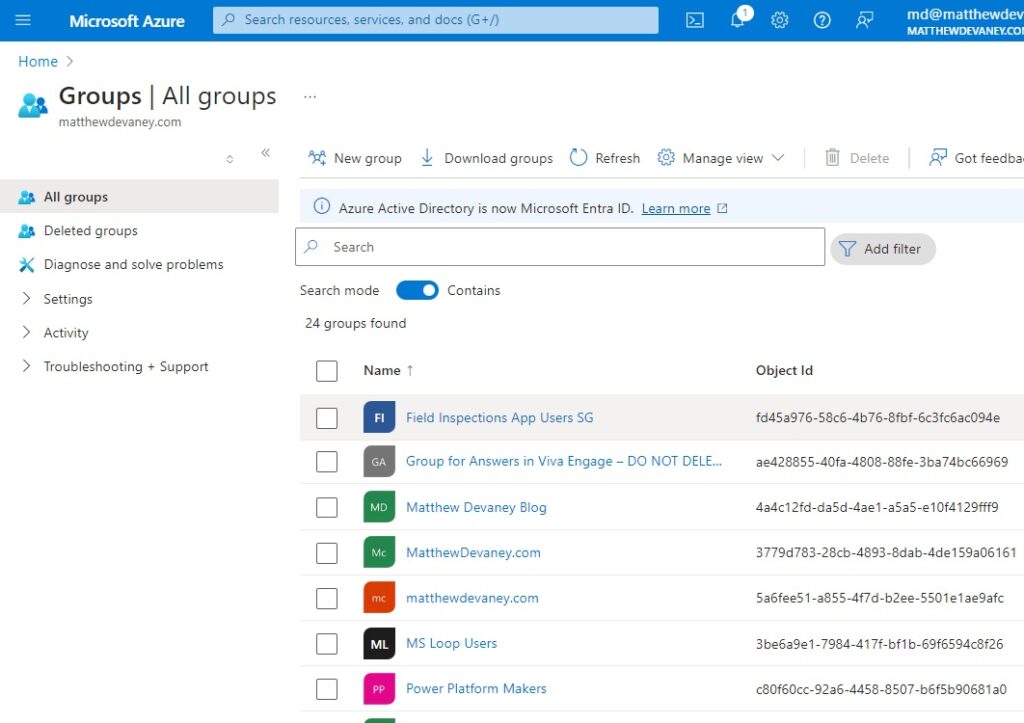The height and width of the screenshot is (723, 1024).
Task: Check the box beside matthewdevaney.com with orange avatar
Action: tap(327, 598)
